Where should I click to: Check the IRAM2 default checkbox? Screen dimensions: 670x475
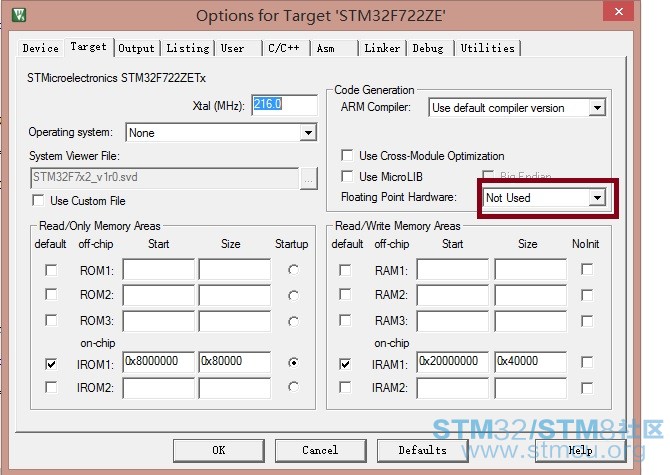[x=345, y=387]
